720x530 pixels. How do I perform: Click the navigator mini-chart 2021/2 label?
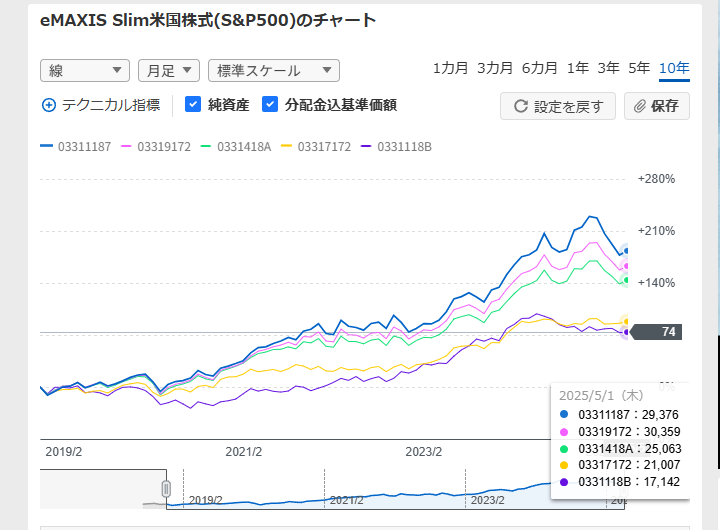pyautogui.click(x=347, y=500)
